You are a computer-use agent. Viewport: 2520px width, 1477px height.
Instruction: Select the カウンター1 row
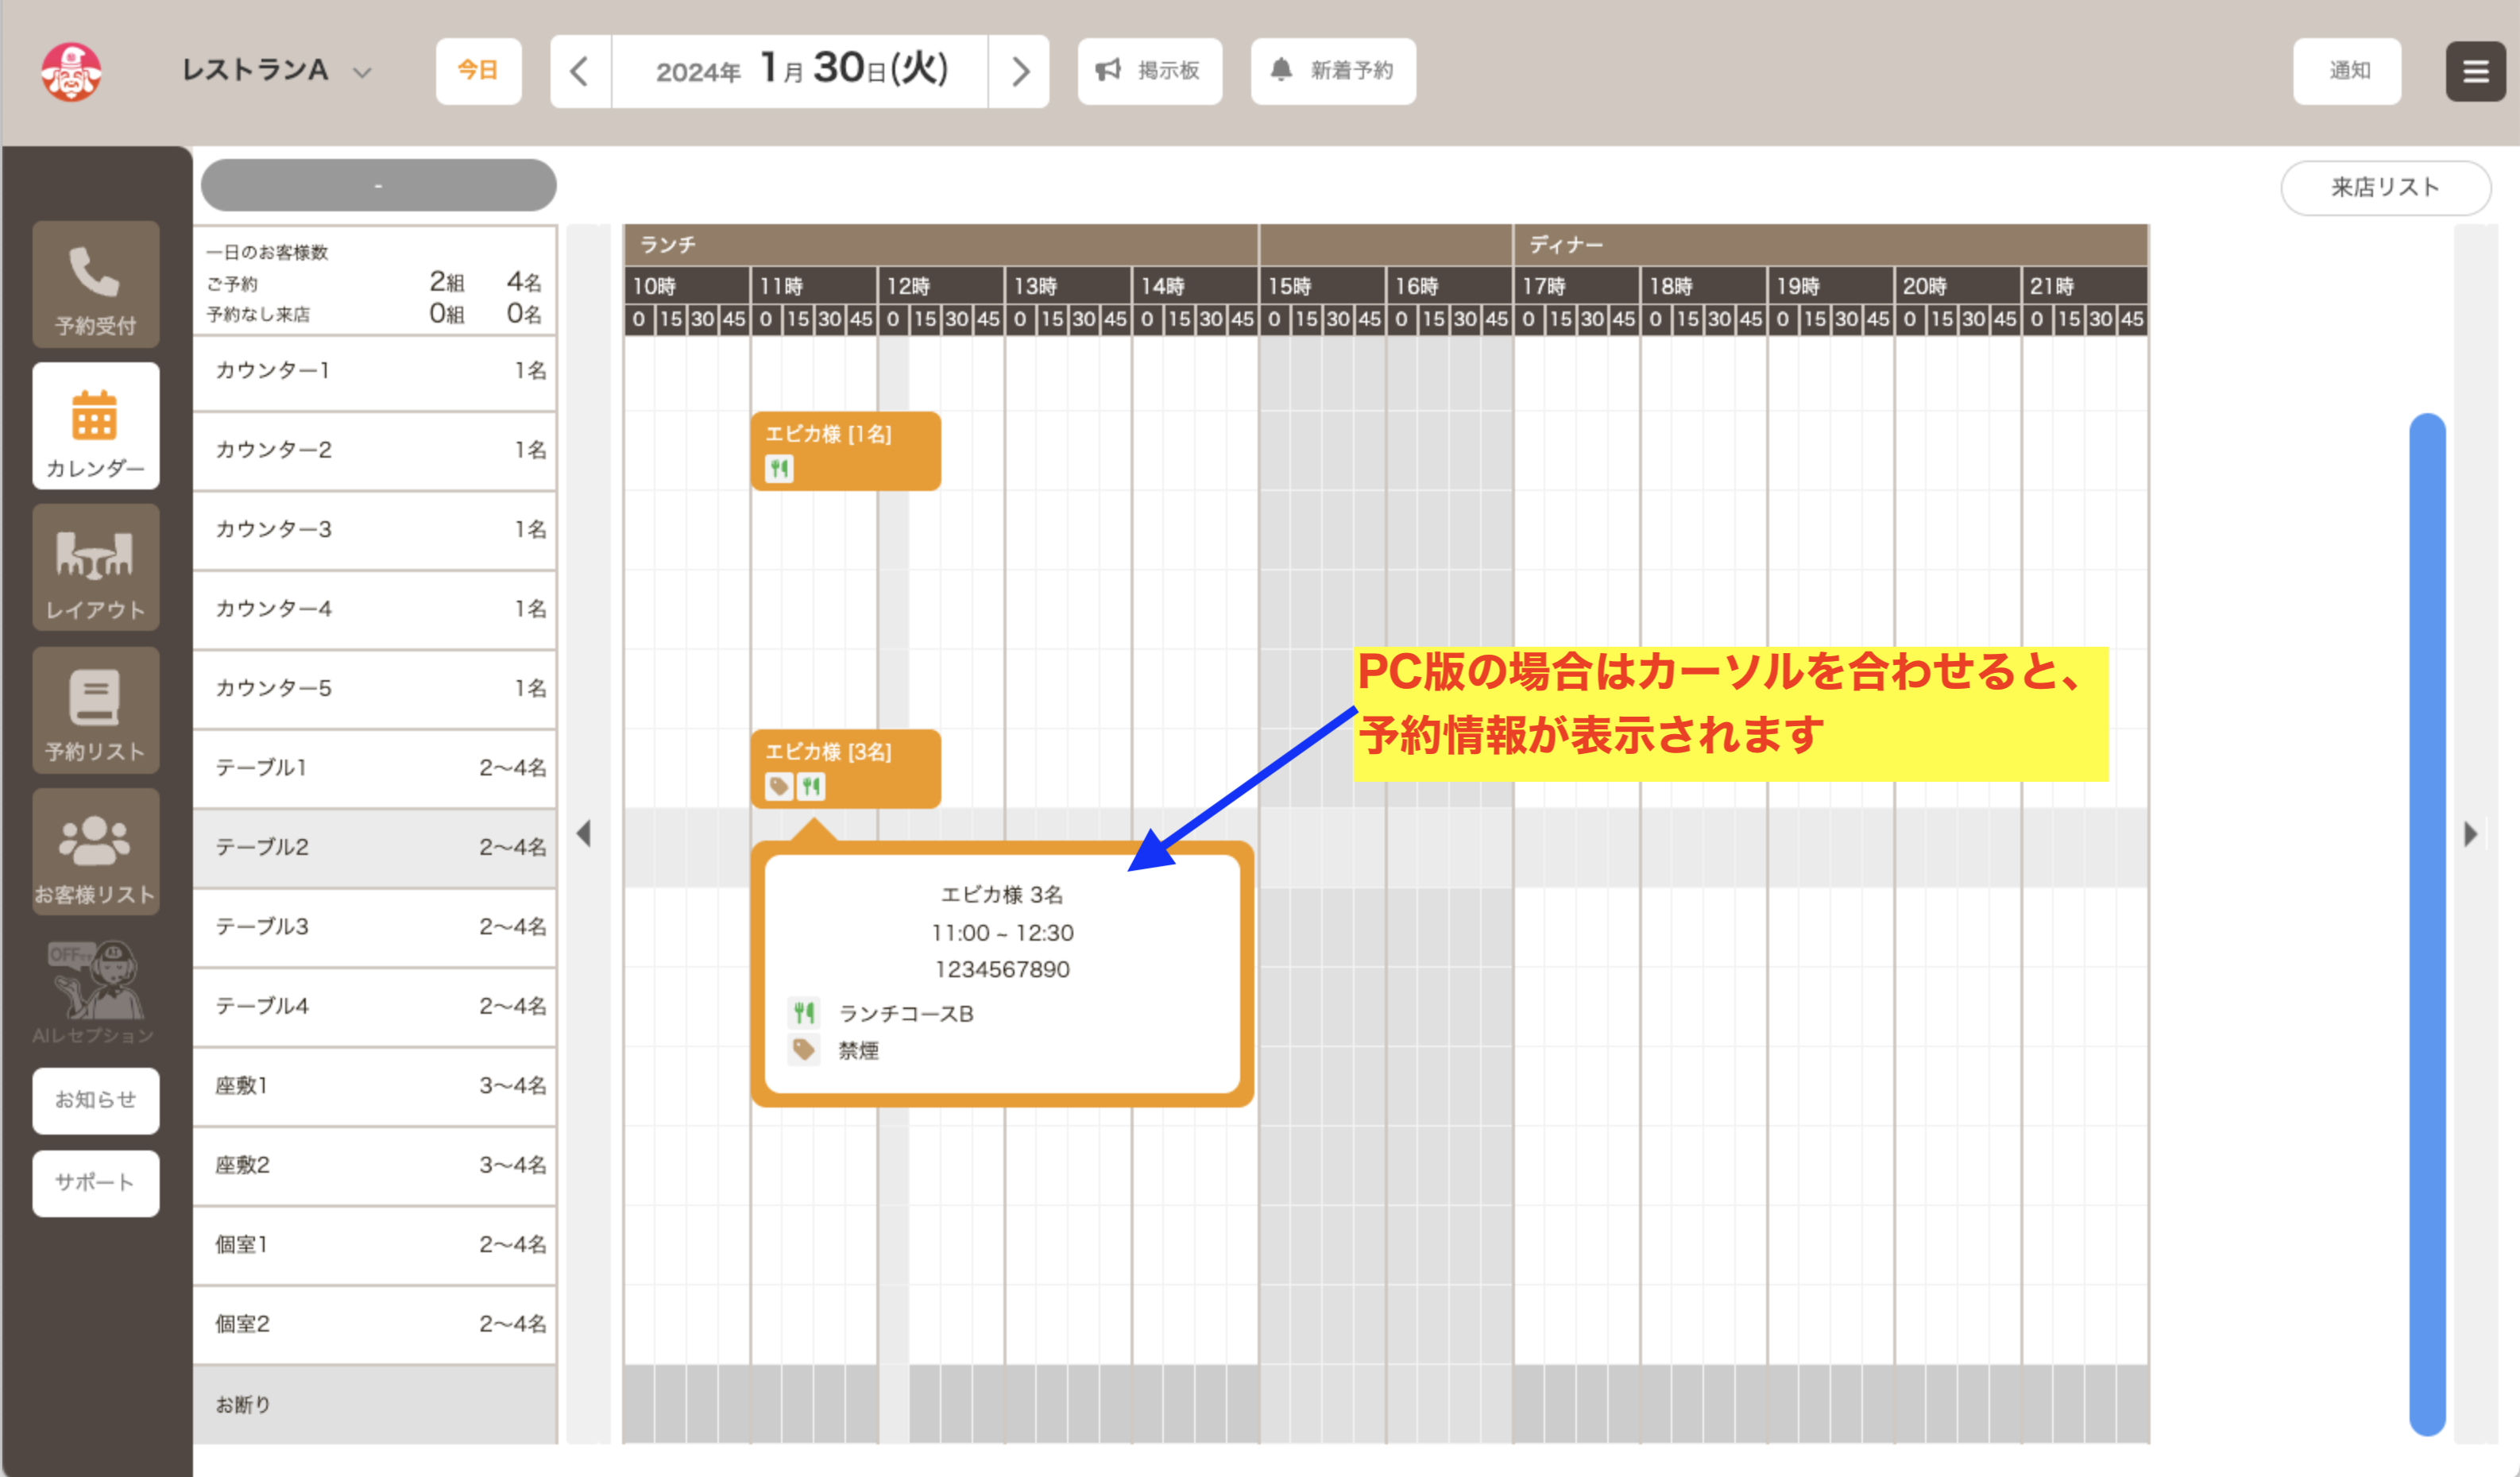375,371
